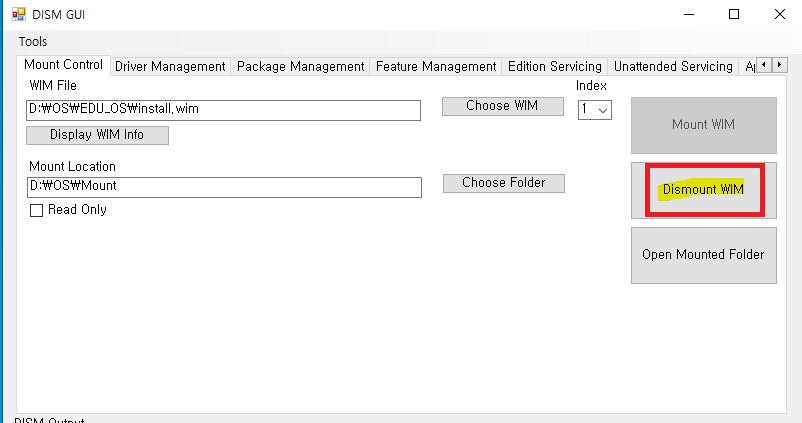
Task: Click the DISM GUI app icon in title bar
Action: point(19,14)
